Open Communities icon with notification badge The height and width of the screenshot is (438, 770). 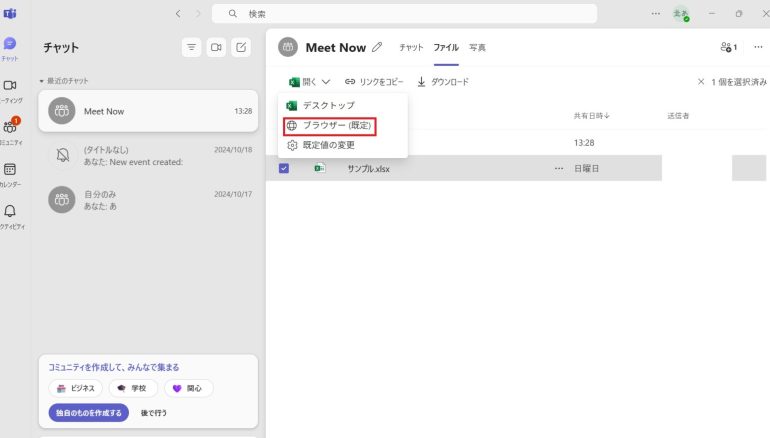[10, 130]
